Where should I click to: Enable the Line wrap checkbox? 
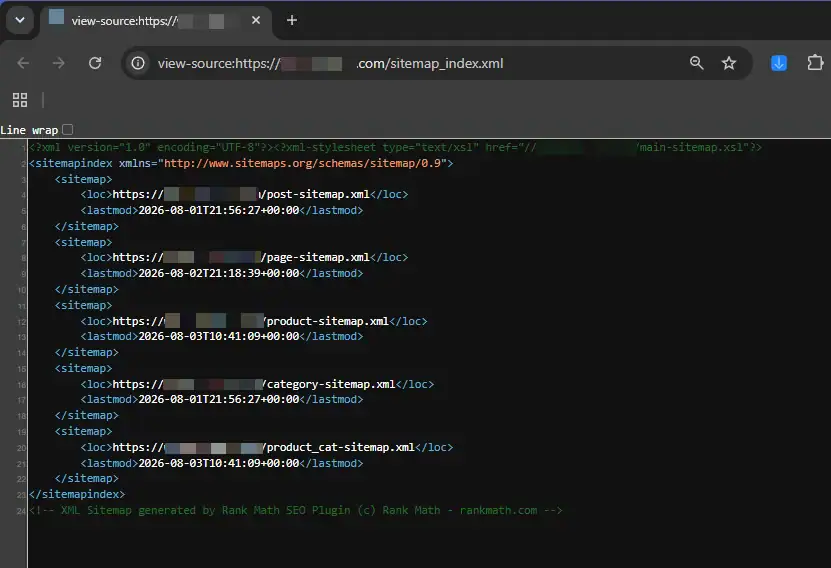point(68,129)
